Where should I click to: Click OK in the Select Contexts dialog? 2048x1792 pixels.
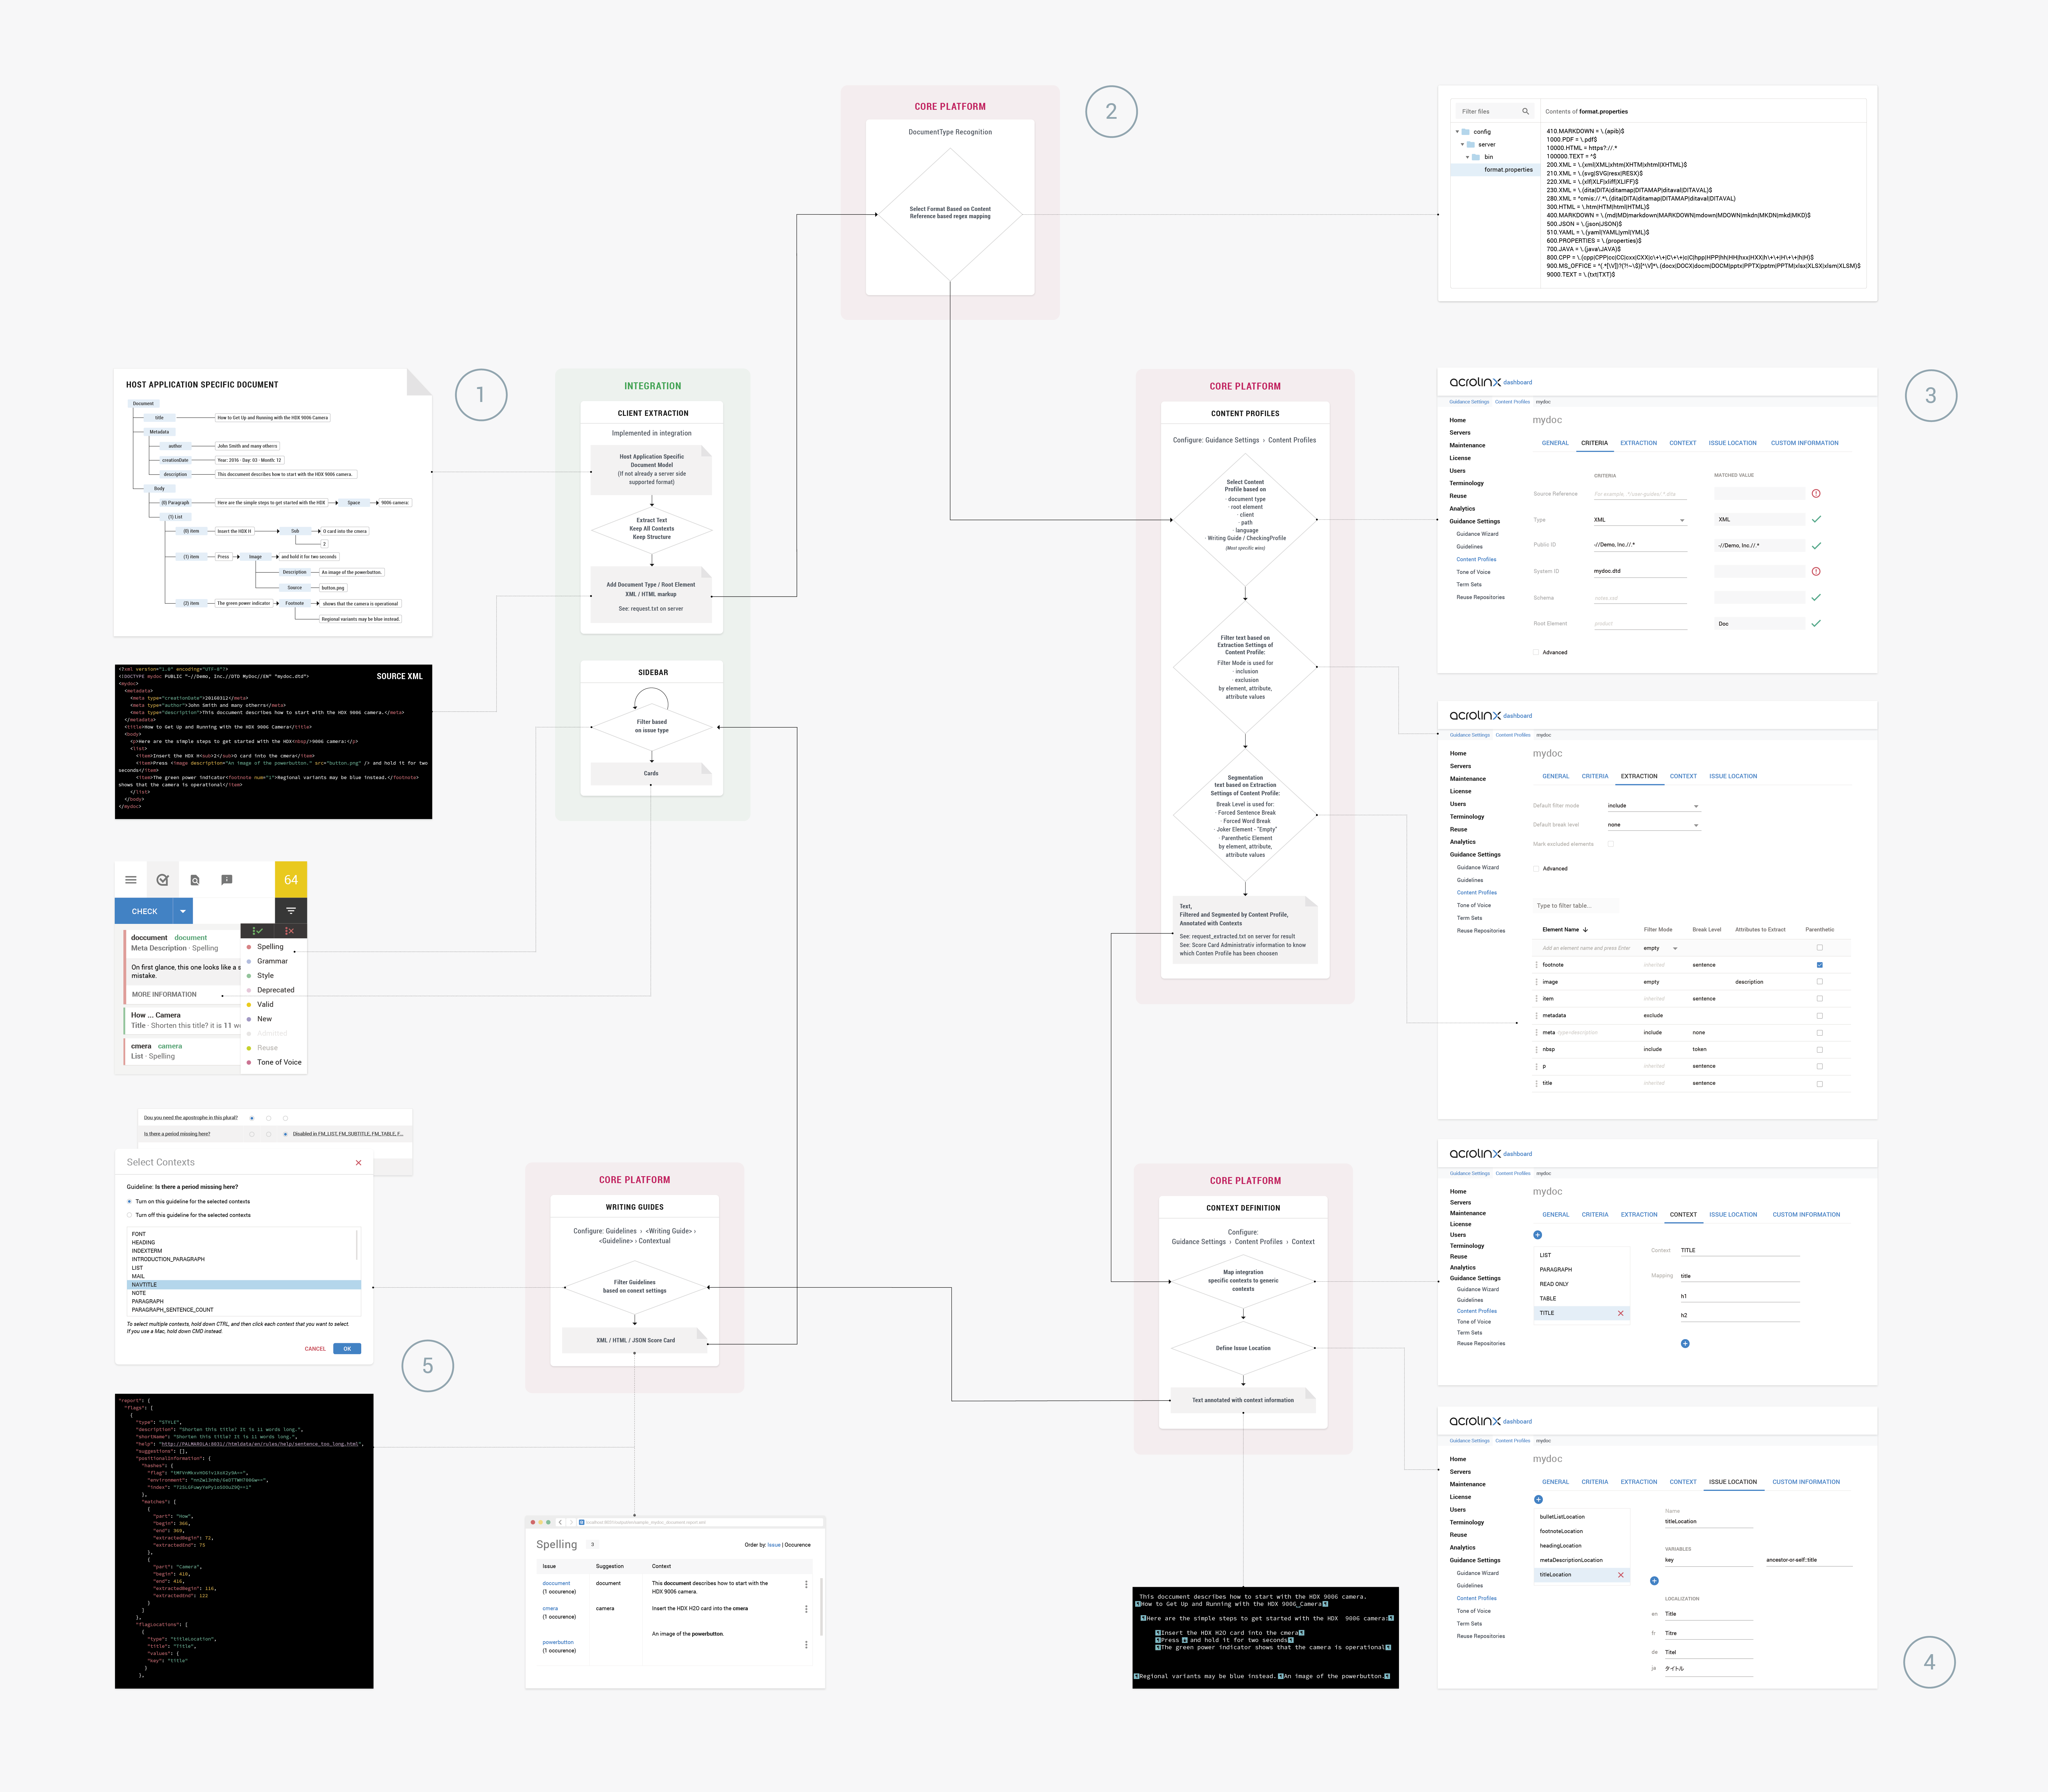[x=347, y=1349]
